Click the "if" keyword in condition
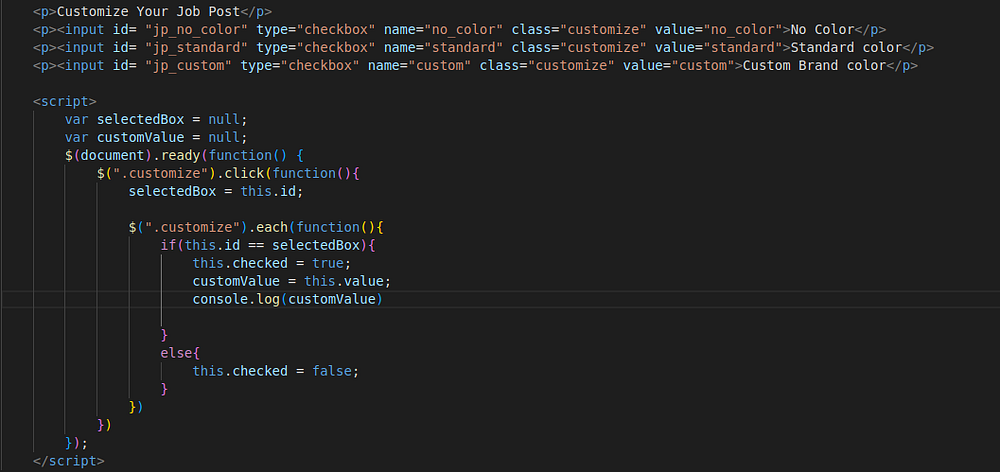1000x472 pixels. pos(168,245)
